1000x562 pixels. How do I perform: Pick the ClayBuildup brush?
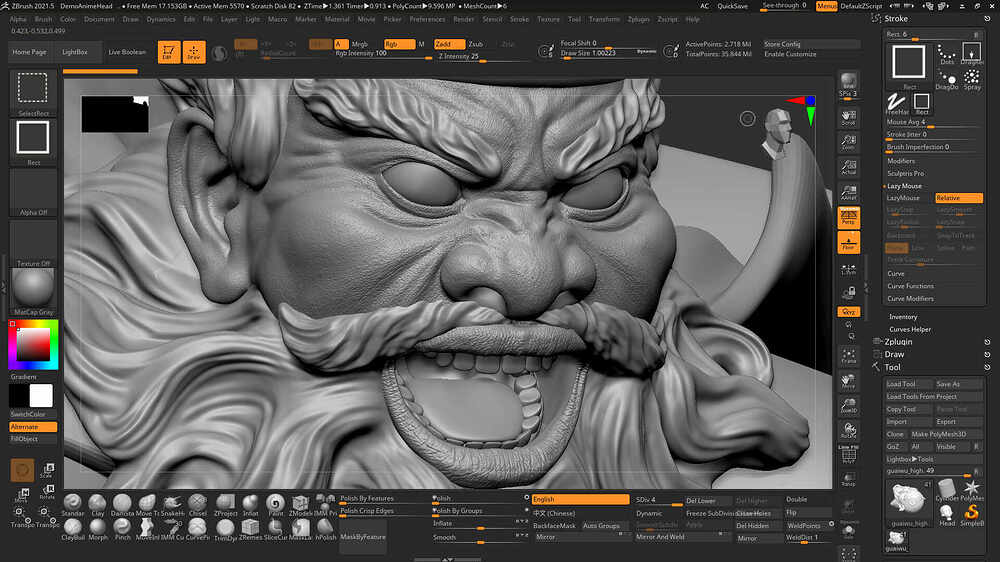73,529
